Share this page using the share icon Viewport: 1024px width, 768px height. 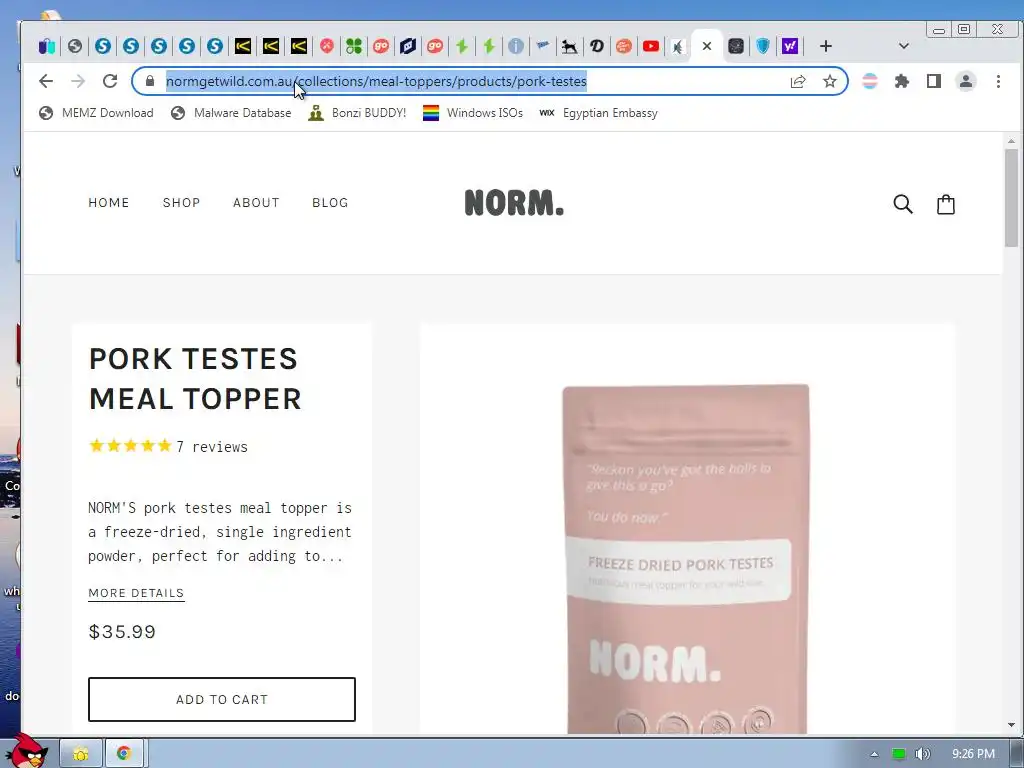(x=797, y=82)
